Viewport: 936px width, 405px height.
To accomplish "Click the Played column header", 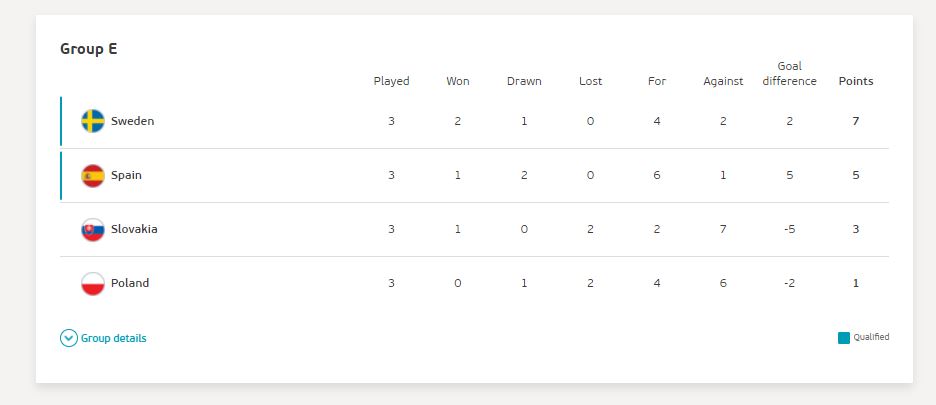I will tap(392, 81).
